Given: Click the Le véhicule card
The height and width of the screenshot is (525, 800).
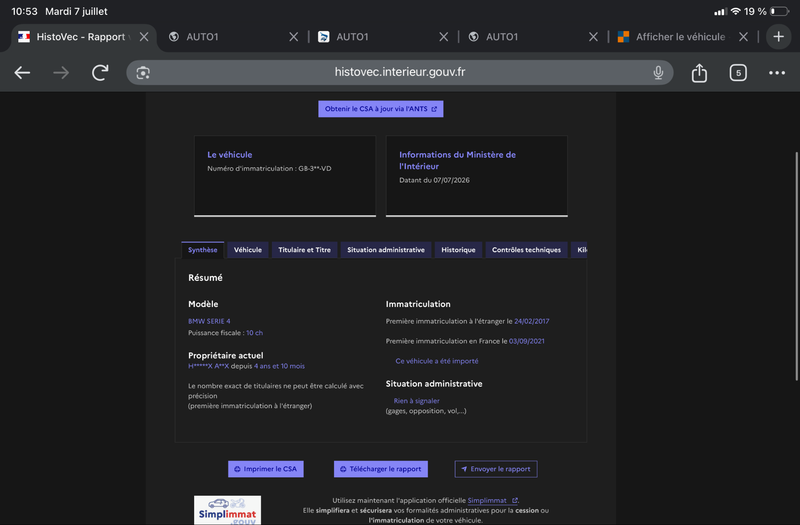Looking at the screenshot, I should coord(285,176).
